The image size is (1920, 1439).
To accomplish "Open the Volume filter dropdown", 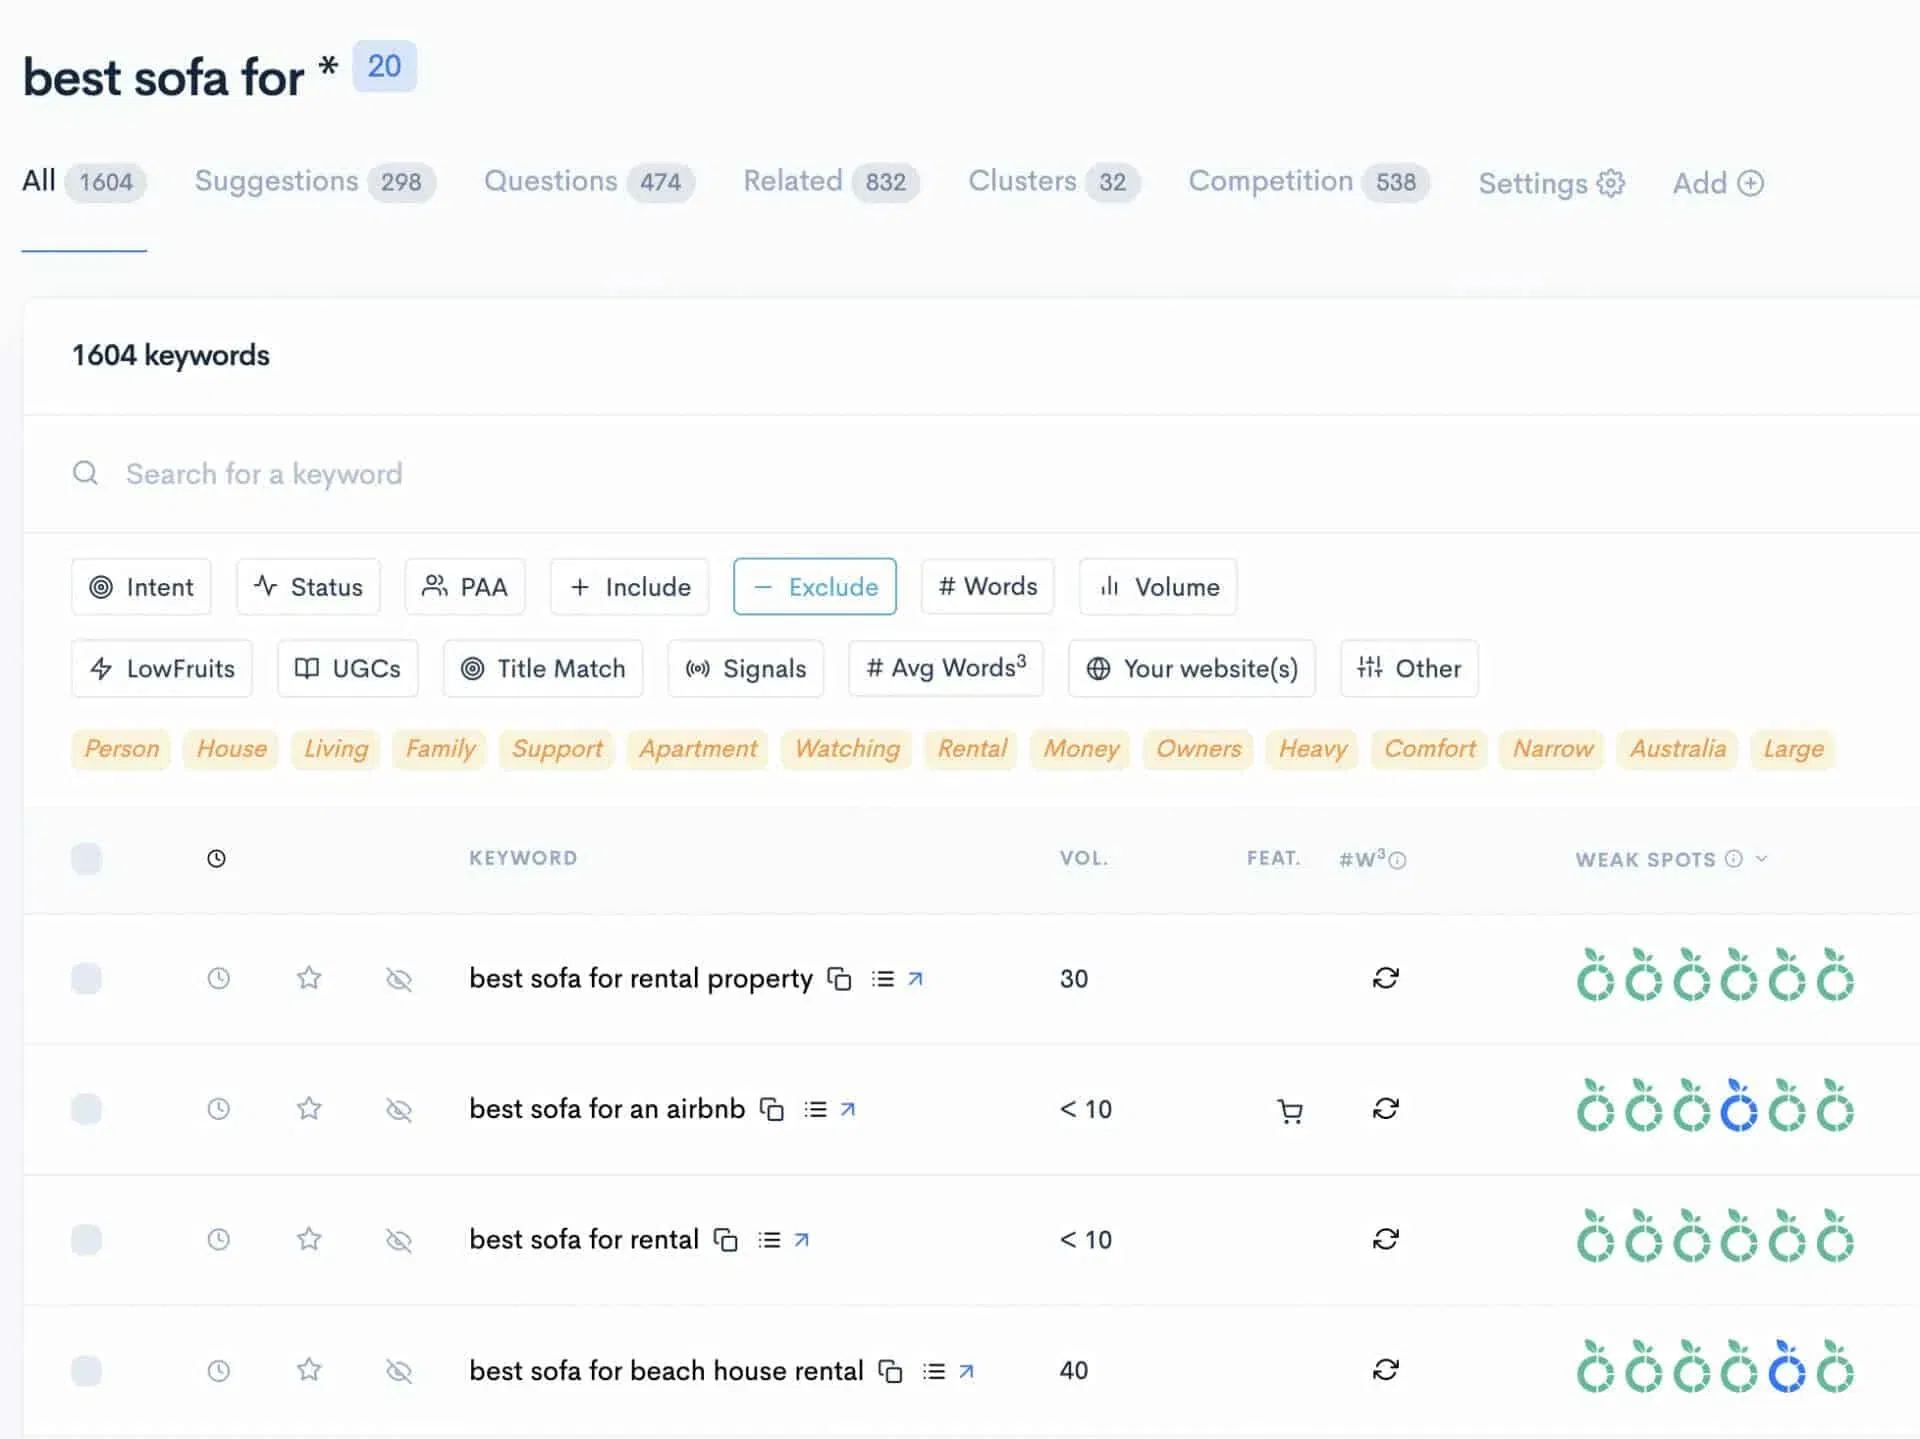I will [1158, 587].
